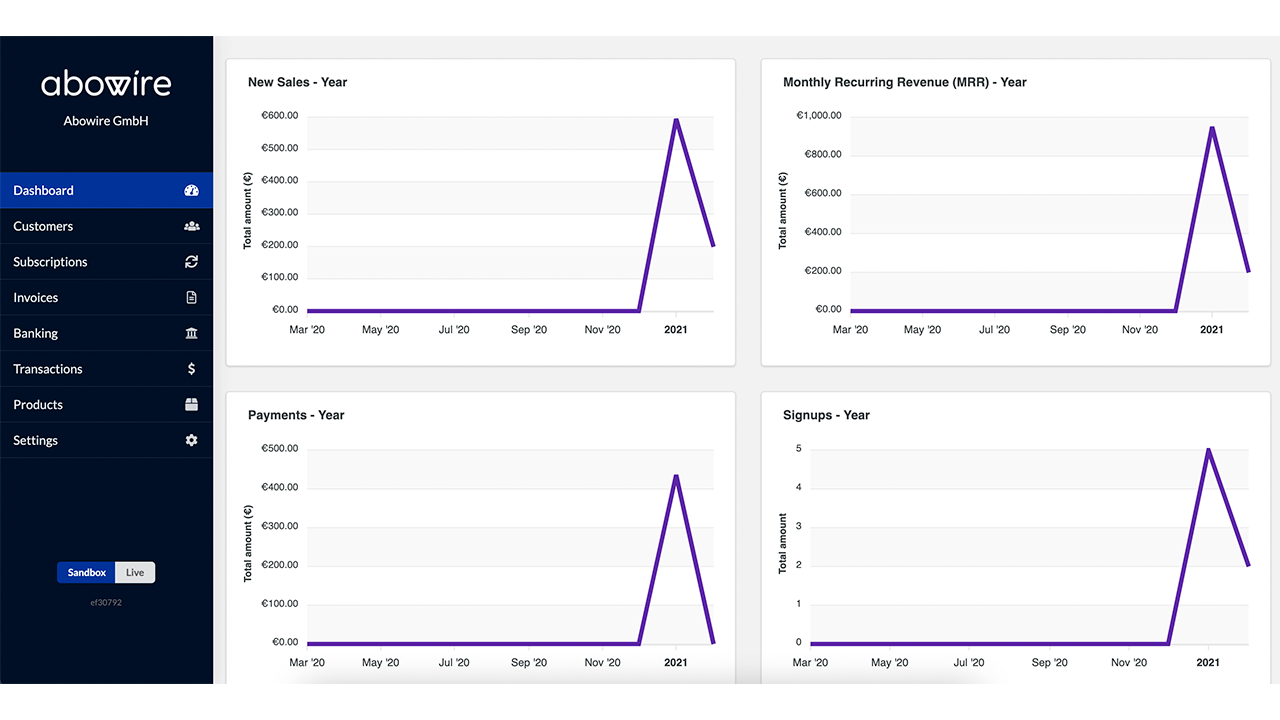Screen dimensions: 1280x720
Task: Click the Signups - Year chart title
Action: pyautogui.click(x=826, y=415)
